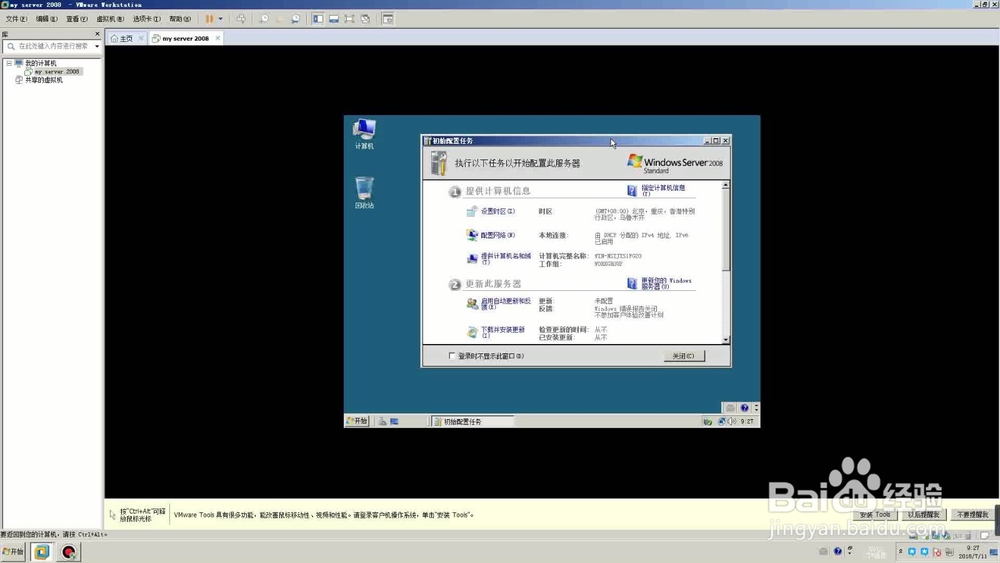Open the 虚拟机 menu
Image resolution: width=1000 pixels, height=563 pixels.
(110, 19)
